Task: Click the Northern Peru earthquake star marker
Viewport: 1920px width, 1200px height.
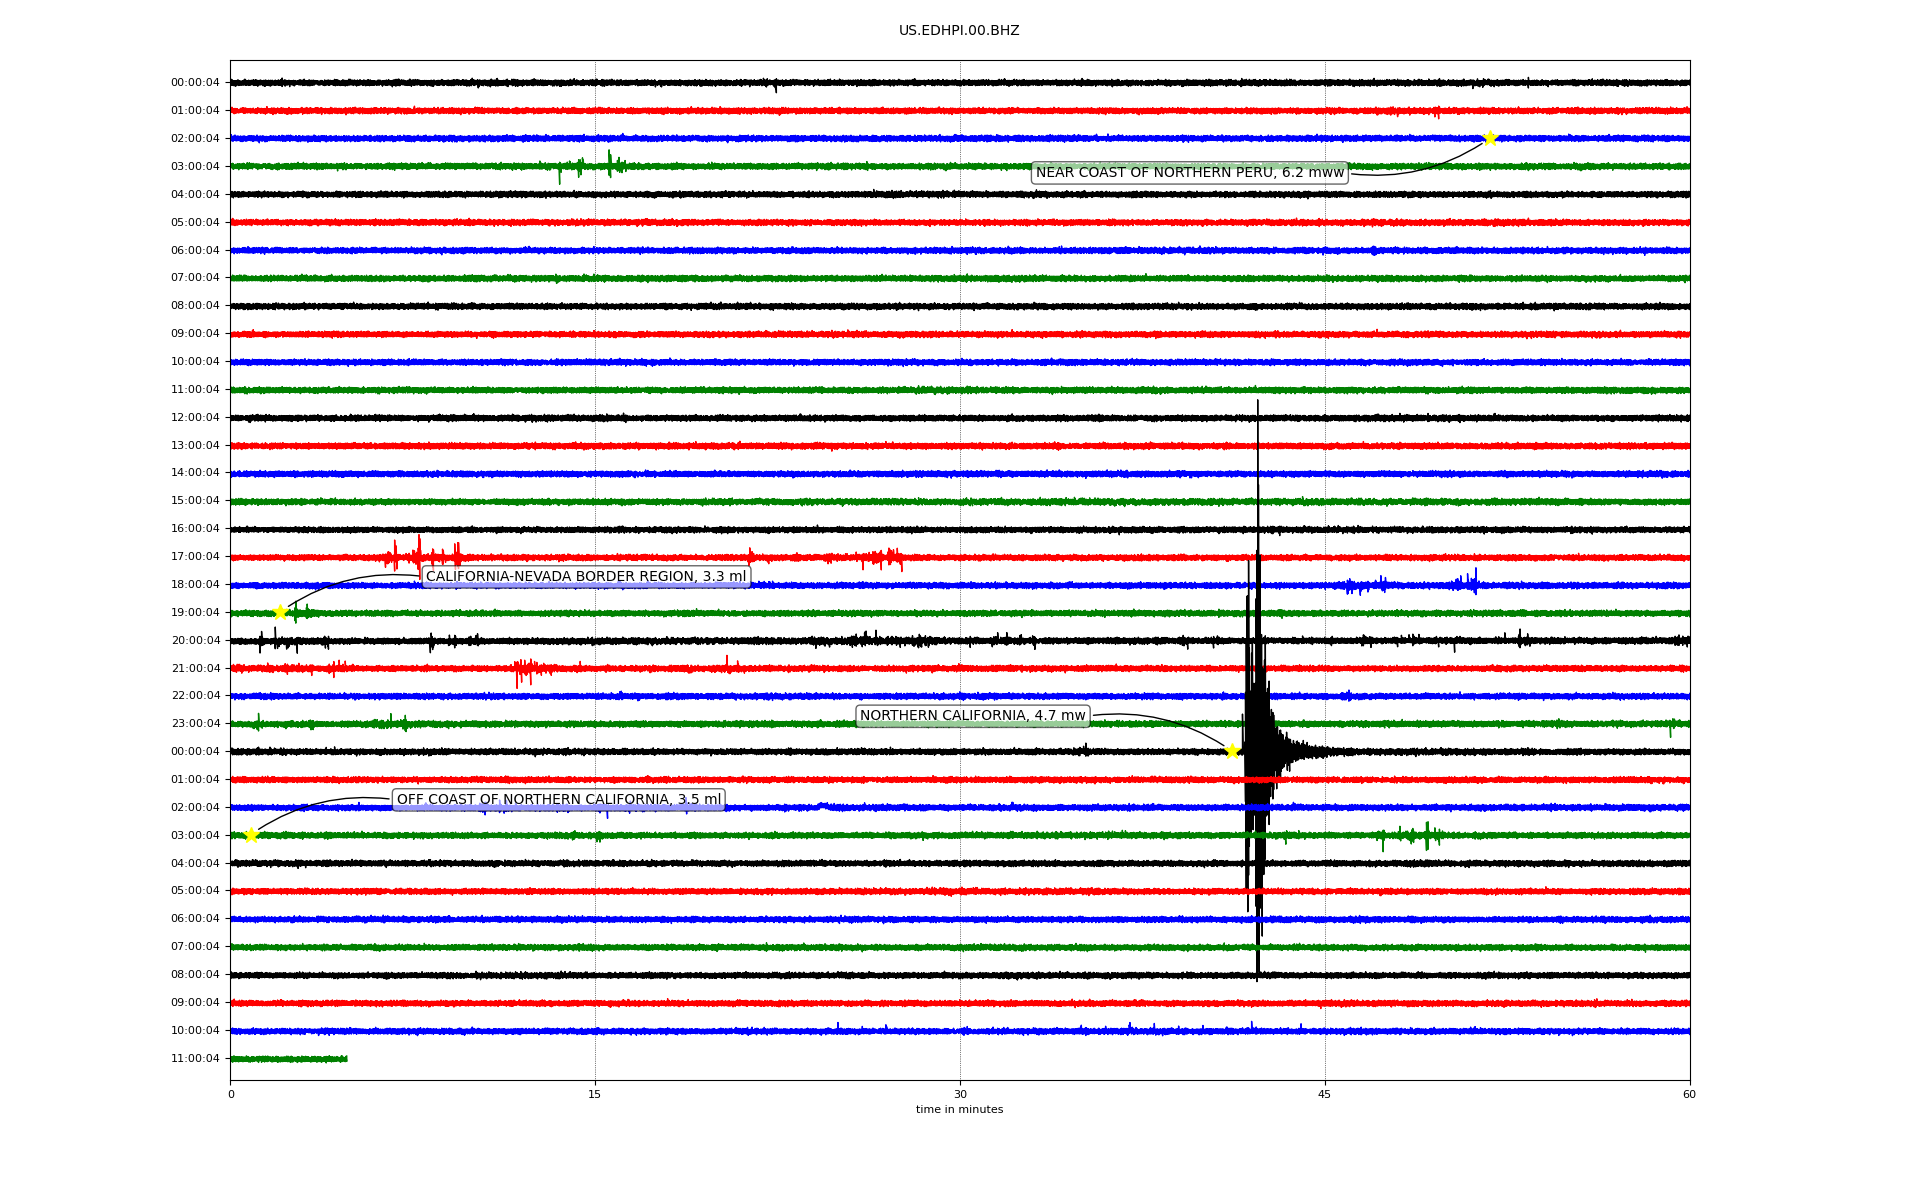Action: (x=1489, y=138)
